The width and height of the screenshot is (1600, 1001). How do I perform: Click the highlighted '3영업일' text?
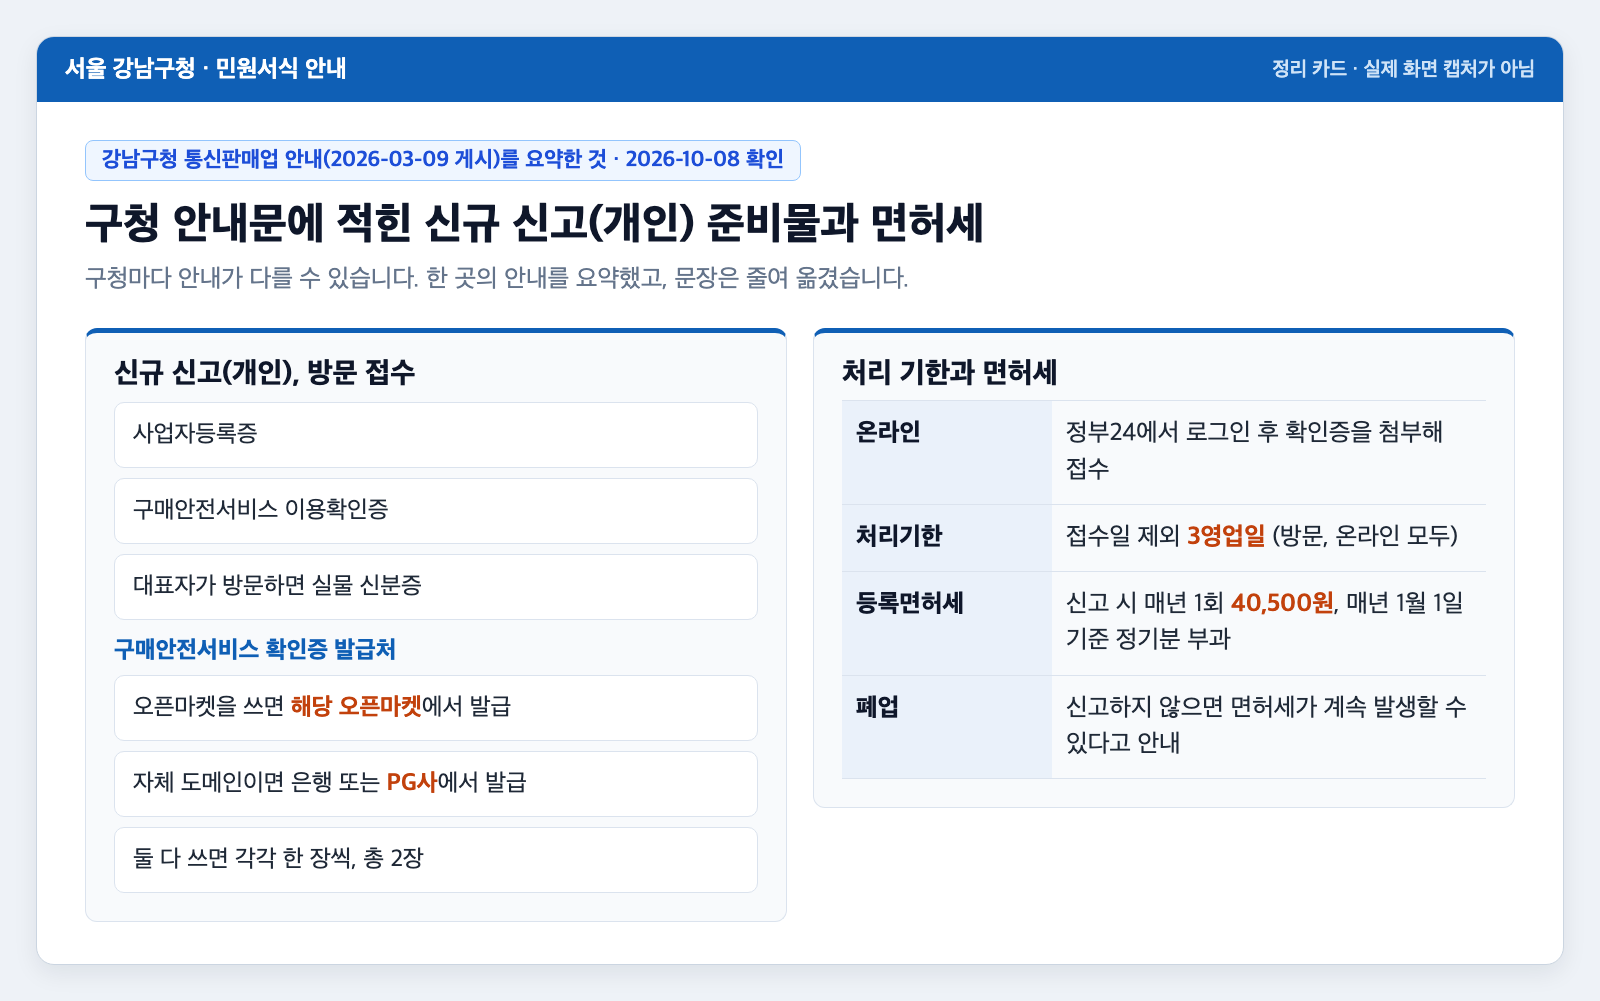click(1226, 536)
